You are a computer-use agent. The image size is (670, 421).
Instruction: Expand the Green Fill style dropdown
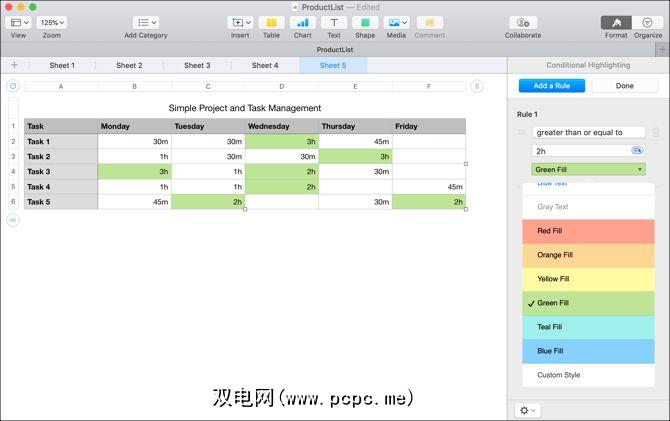click(x=588, y=169)
